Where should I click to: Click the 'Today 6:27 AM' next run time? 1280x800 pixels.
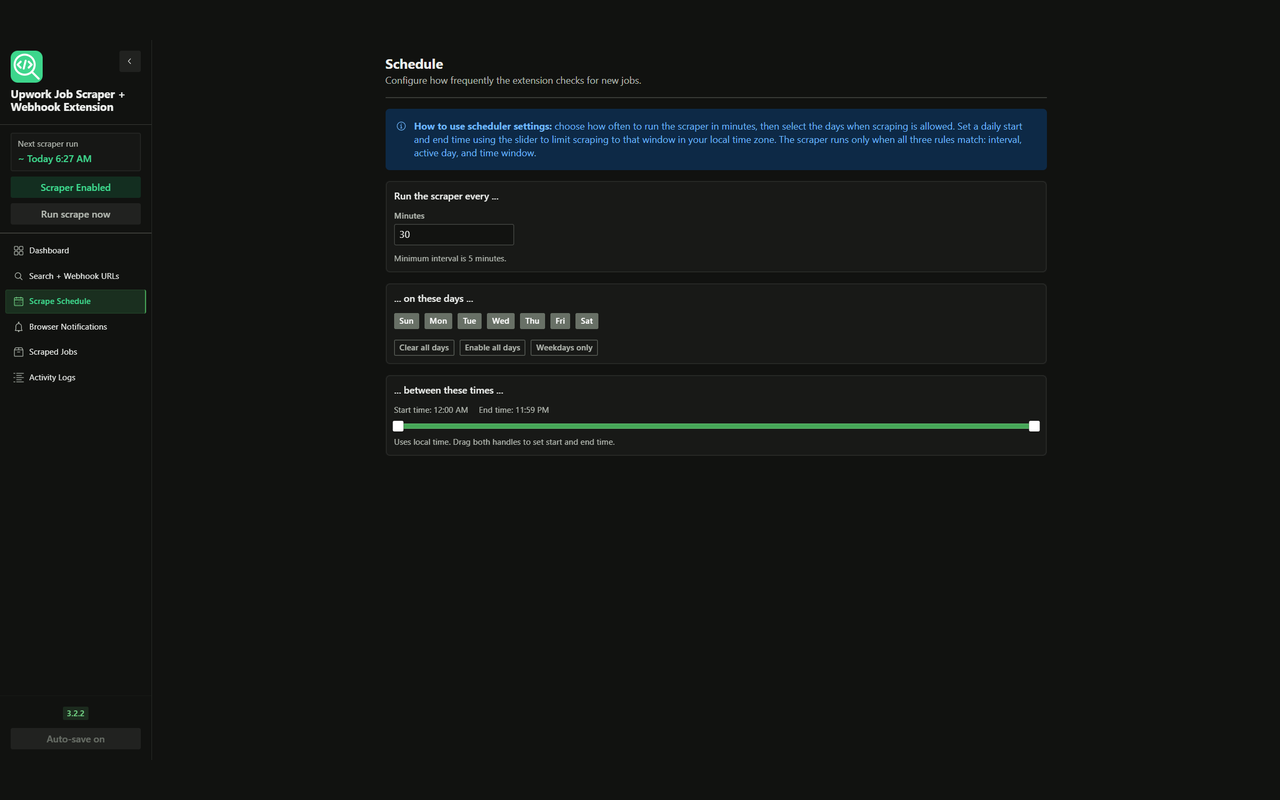point(55,159)
